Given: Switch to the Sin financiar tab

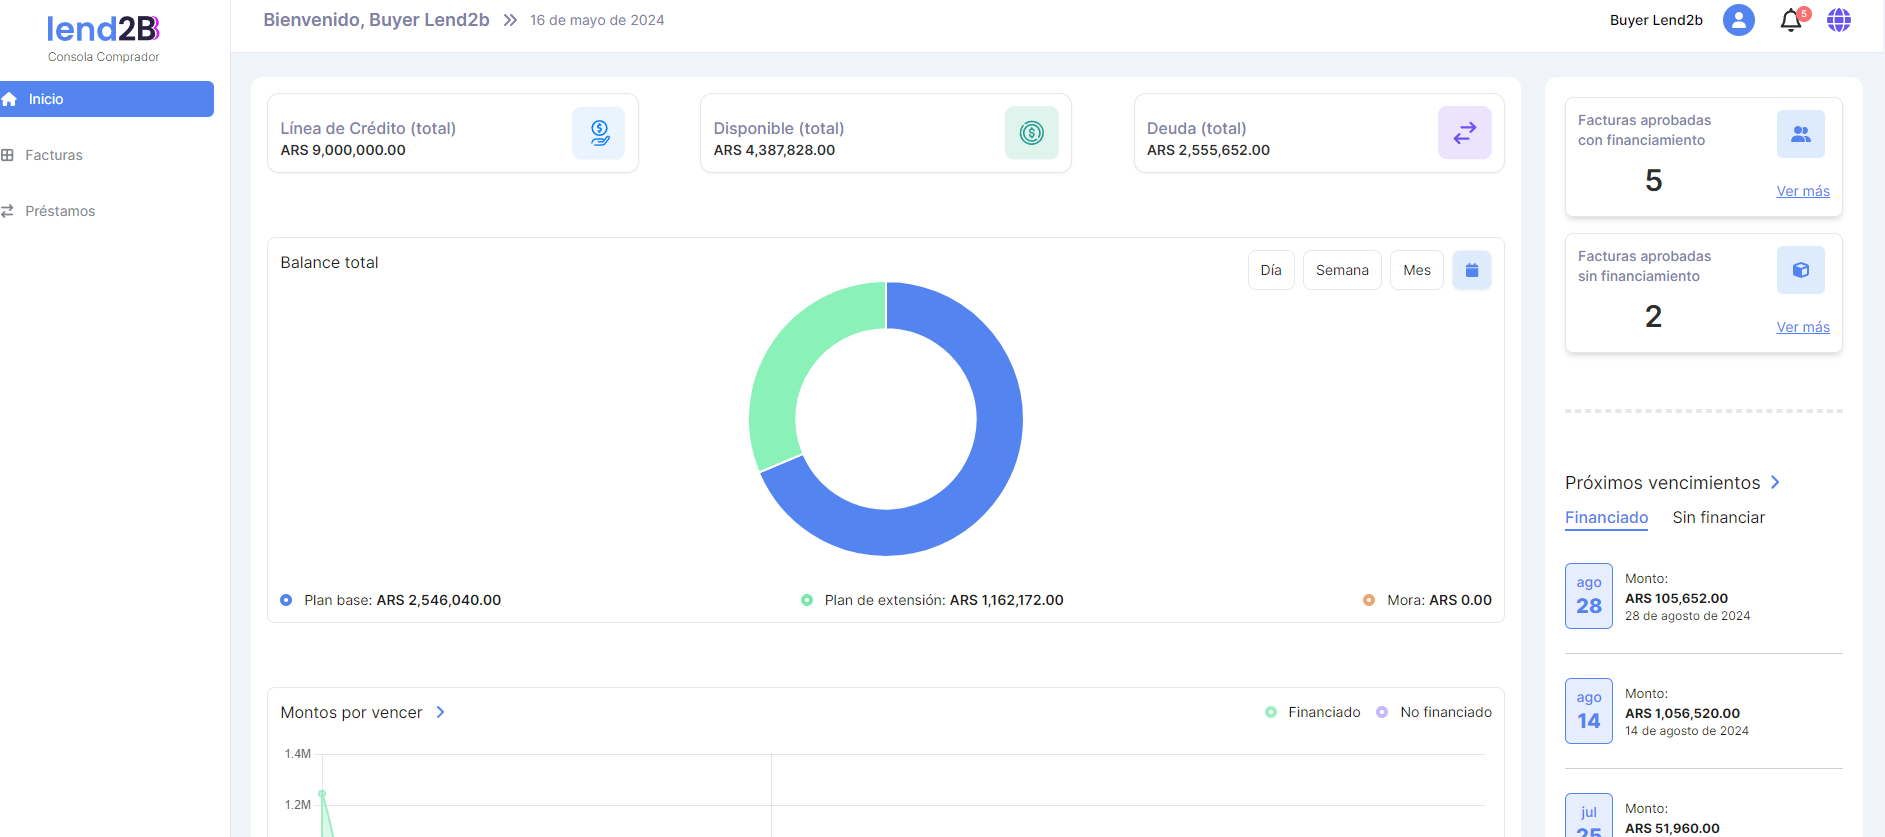Looking at the screenshot, I should click(1718, 517).
